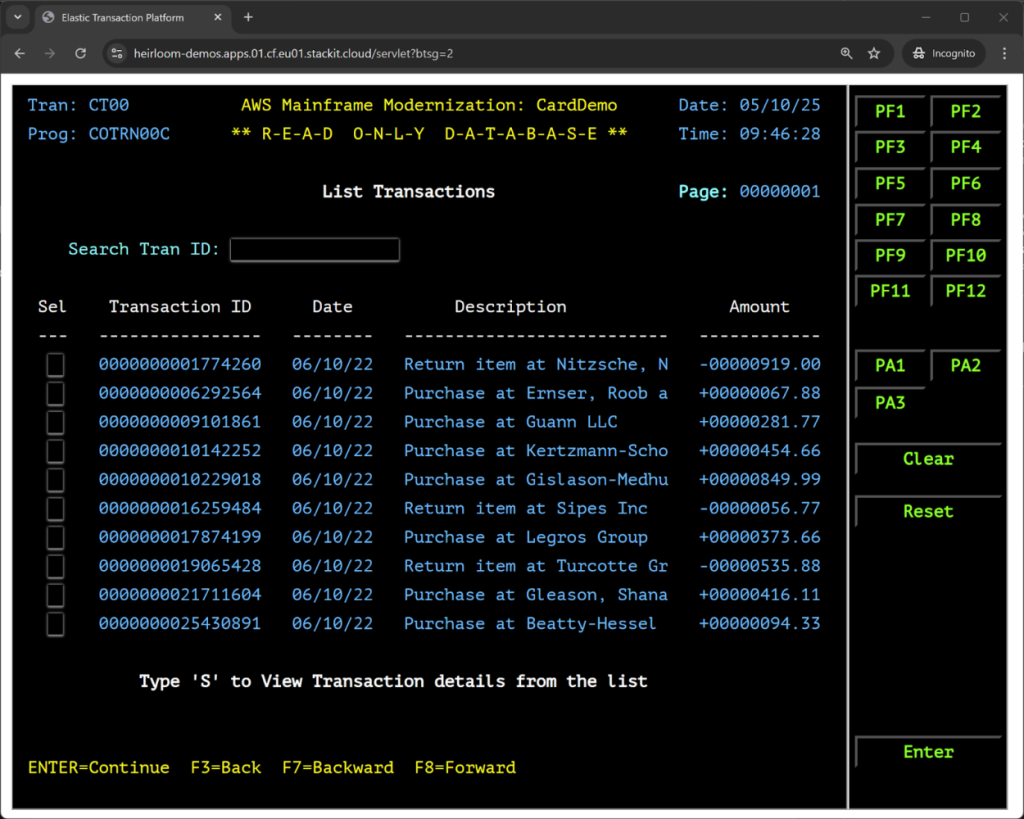Click the PF1 key button
This screenshot has width=1024, height=819.
click(x=890, y=112)
